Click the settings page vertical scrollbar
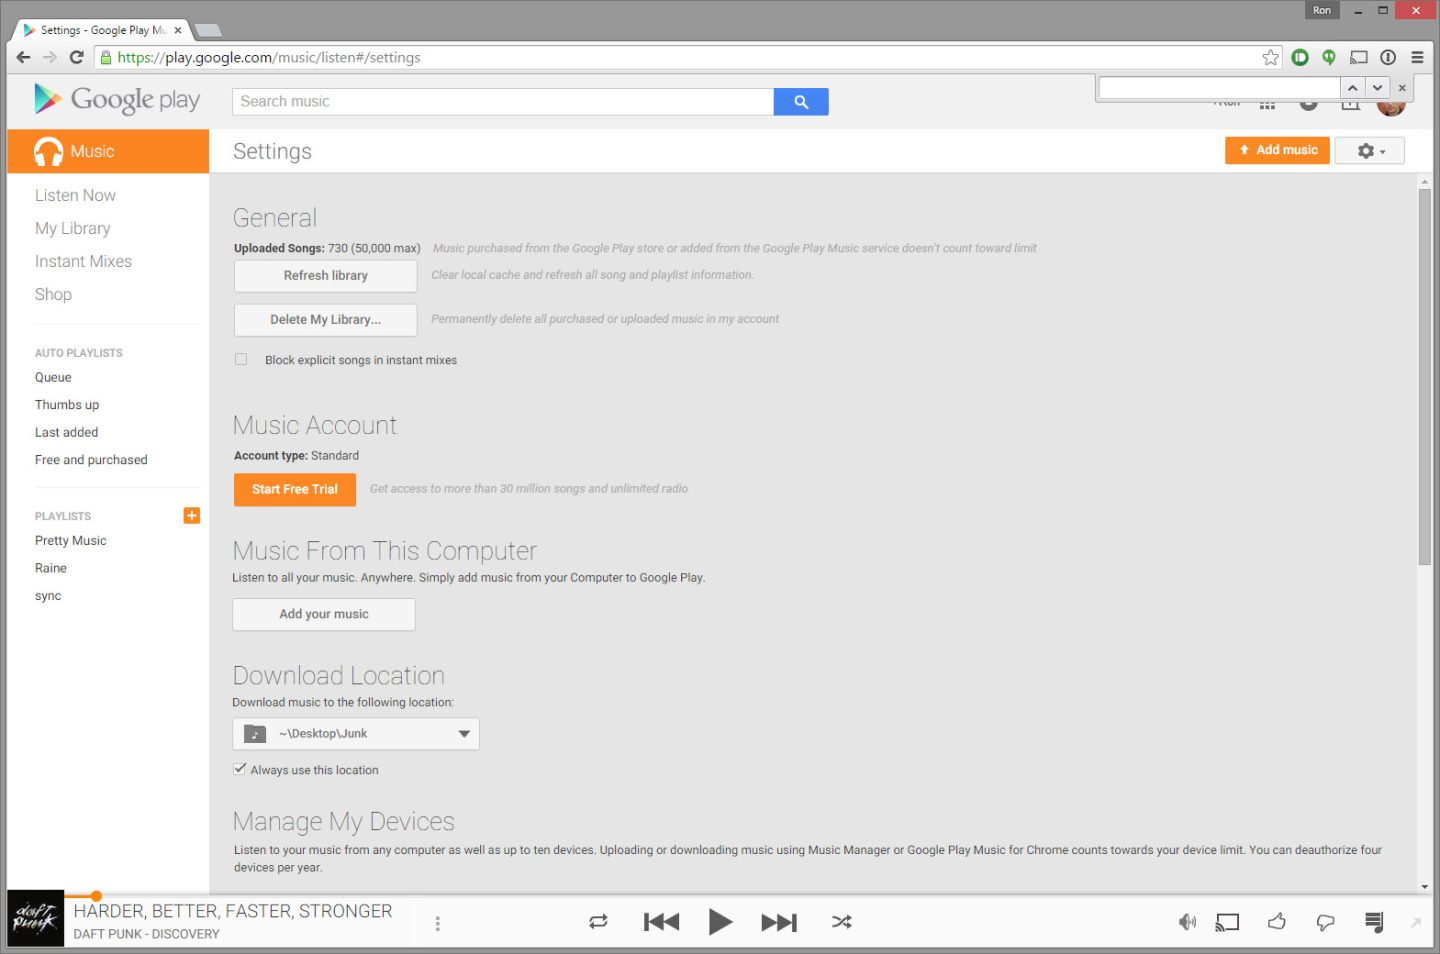 click(x=1424, y=377)
